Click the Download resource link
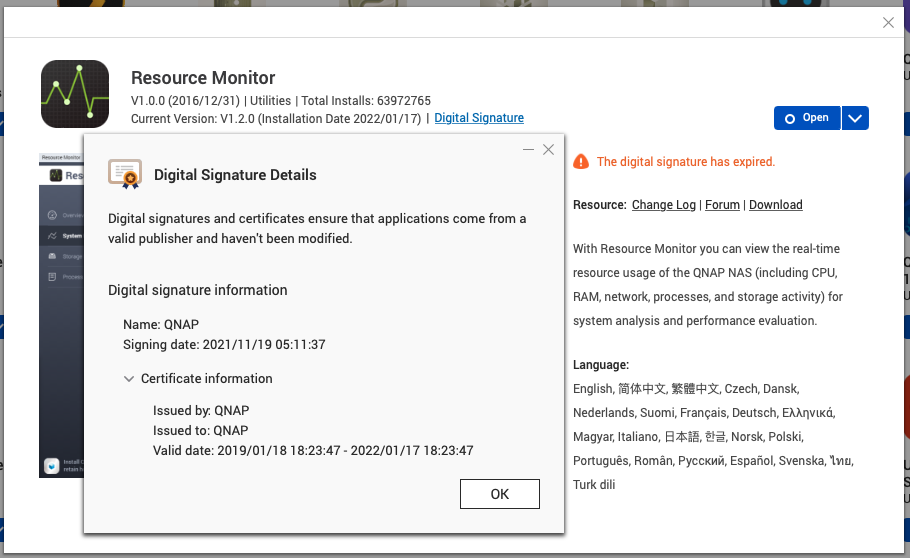The height and width of the screenshot is (558, 910). [x=775, y=205]
